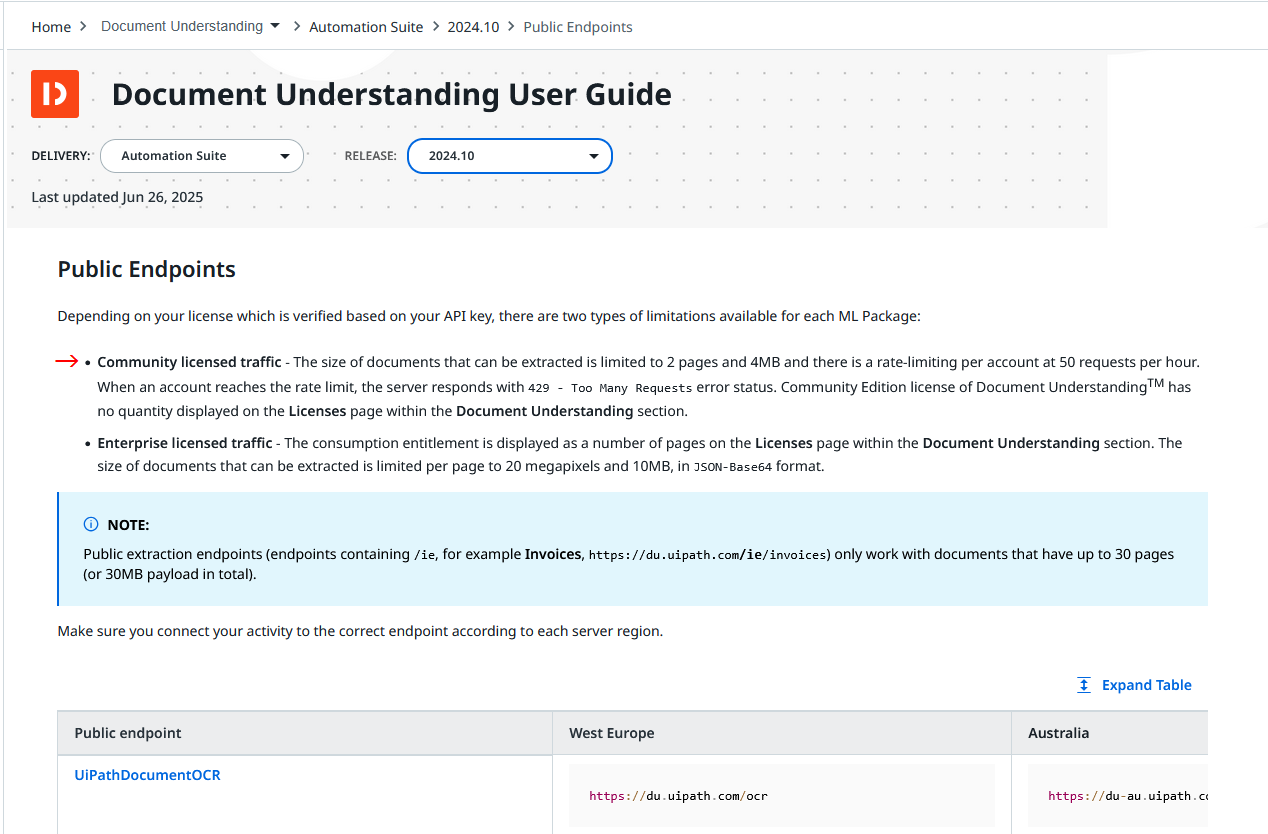
Task: Open the Release 2024.10 dropdown
Action: tap(509, 156)
